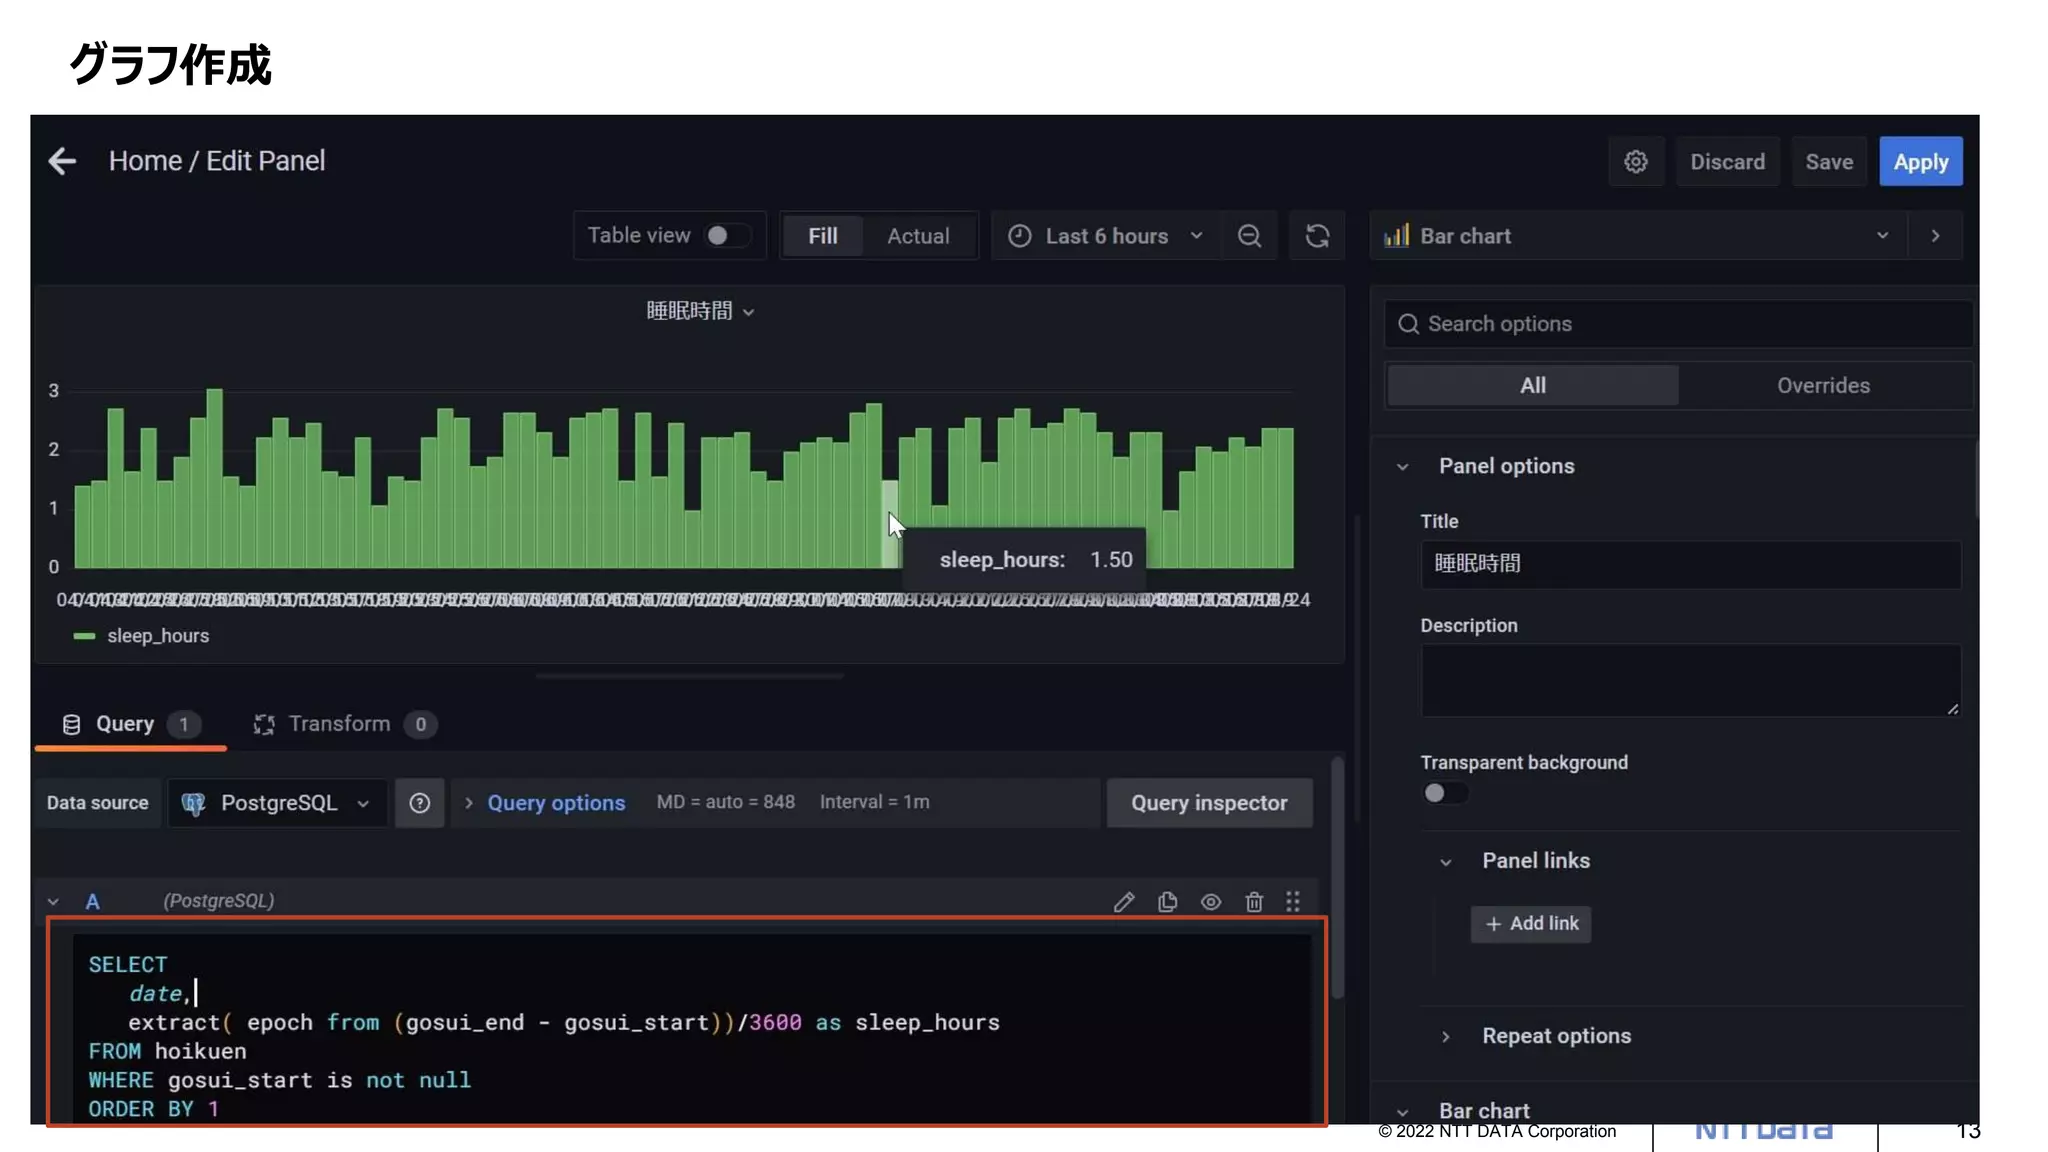Open the data source help icon
2048x1152 pixels.
pos(420,803)
